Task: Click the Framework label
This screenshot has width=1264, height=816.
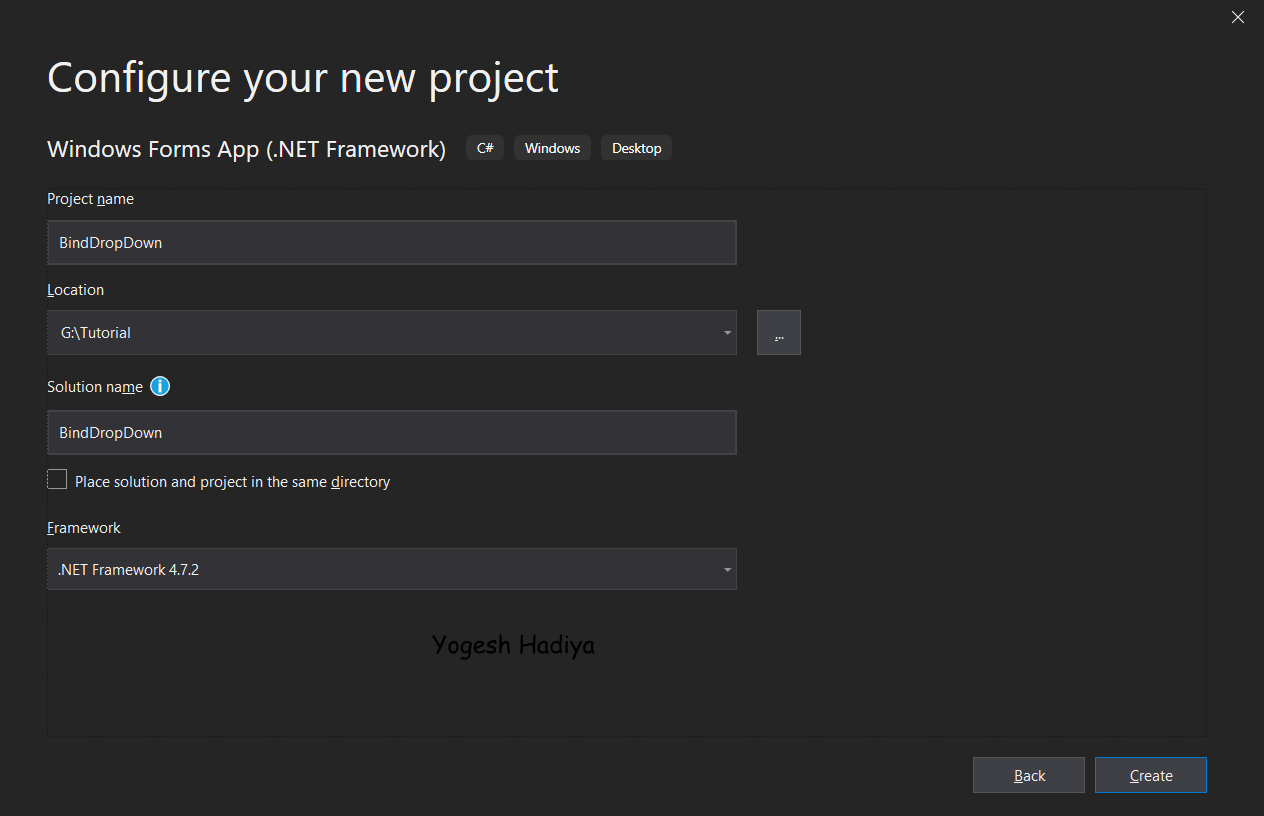Action: (x=84, y=528)
